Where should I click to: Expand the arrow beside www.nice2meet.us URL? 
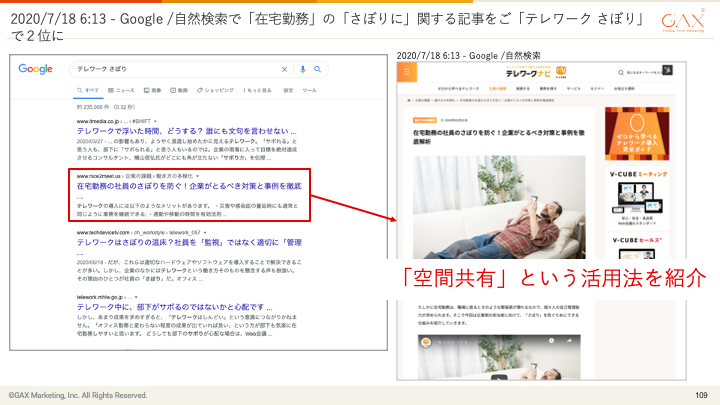click(197, 176)
